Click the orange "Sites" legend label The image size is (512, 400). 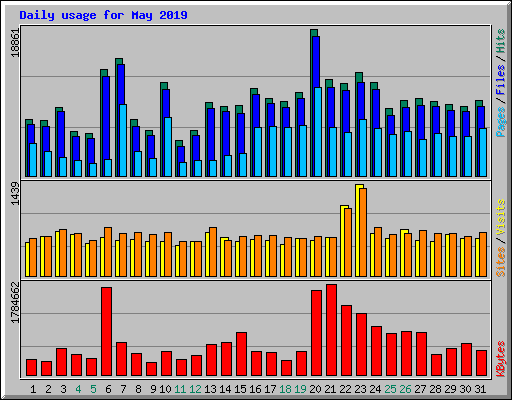(x=500, y=262)
